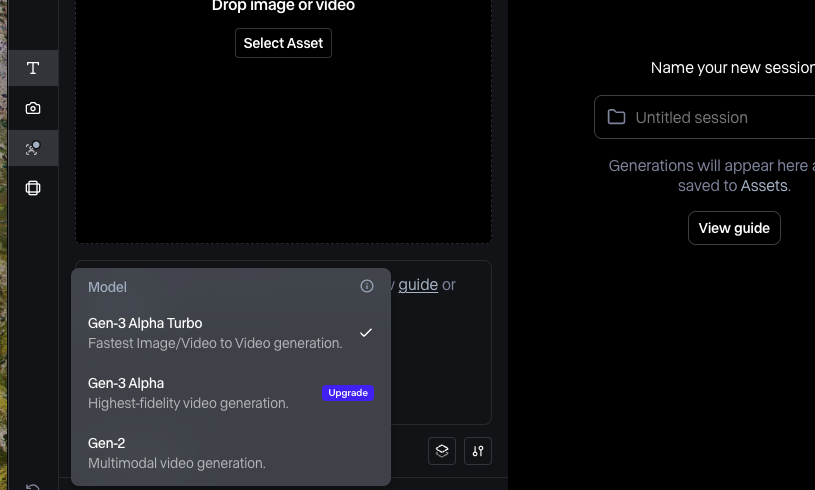Click the checkmark beside Gen-3 Alpha Turbo
Image resolution: width=815 pixels, height=490 pixels.
coord(366,333)
